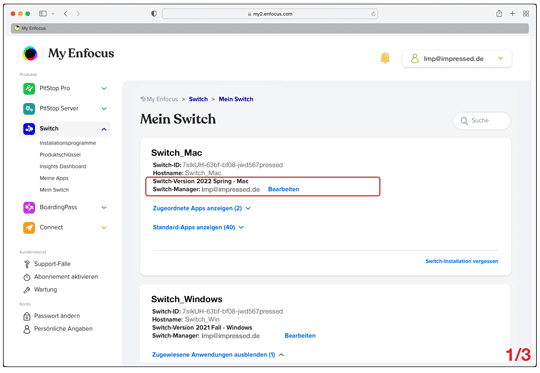The height and width of the screenshot is (373, 540).
Task: Click the Switch product icon
Action: [x=29, y=129]
